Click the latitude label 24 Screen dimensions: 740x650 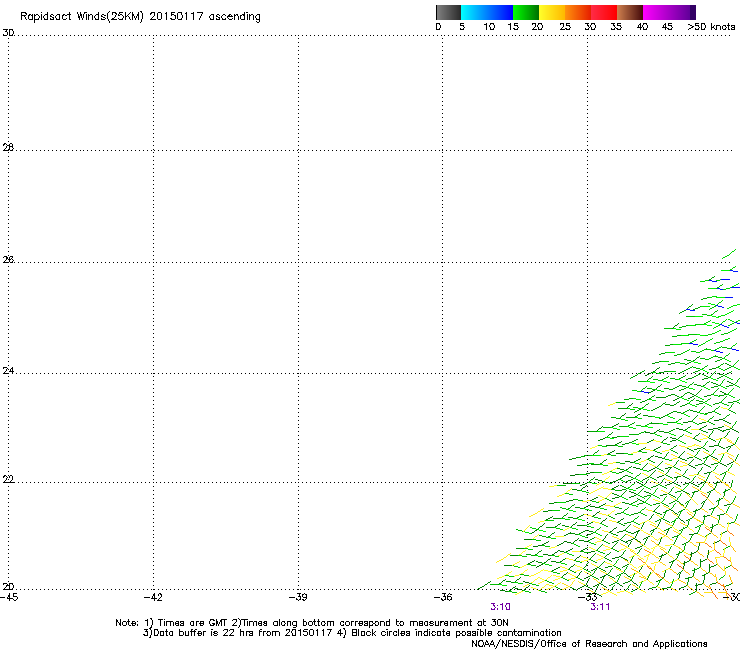(x=8, y=371)
